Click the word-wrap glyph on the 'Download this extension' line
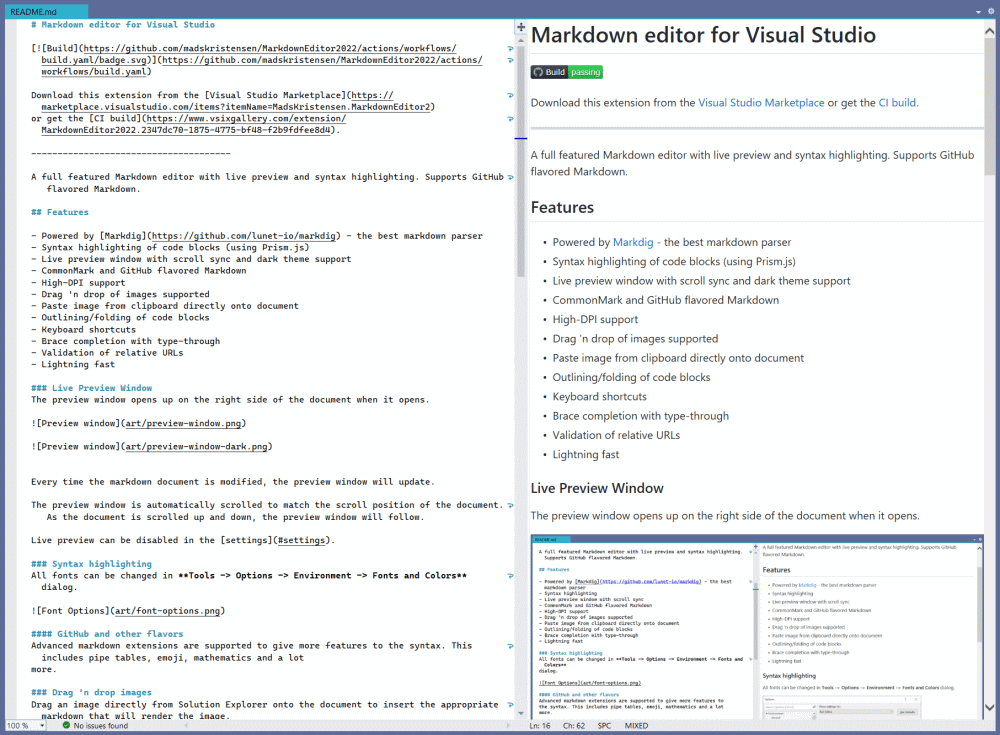The image size is (1000, 735). [510, 96]
